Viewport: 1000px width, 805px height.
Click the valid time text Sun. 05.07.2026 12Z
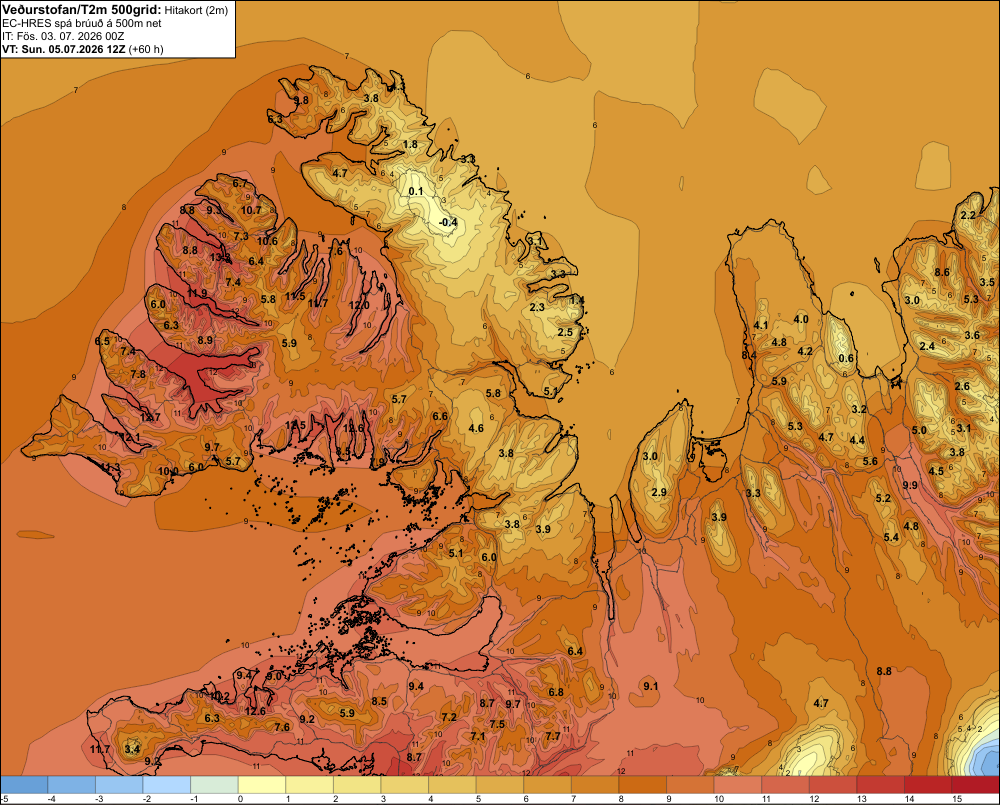(74, 49)
